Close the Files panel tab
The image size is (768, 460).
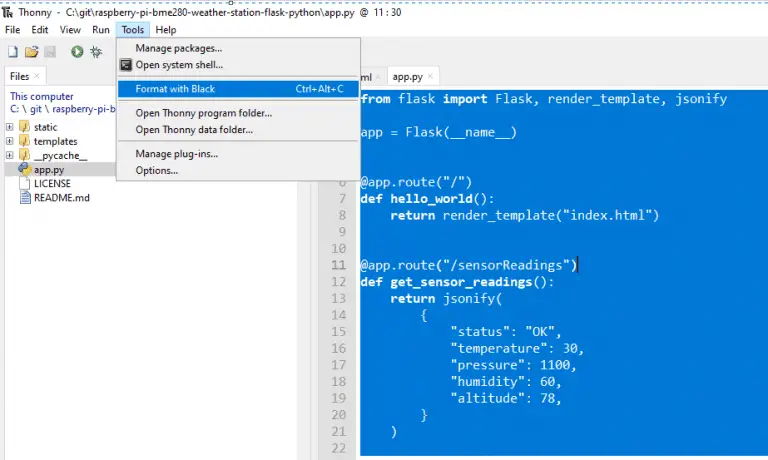(x=37, y=75)
